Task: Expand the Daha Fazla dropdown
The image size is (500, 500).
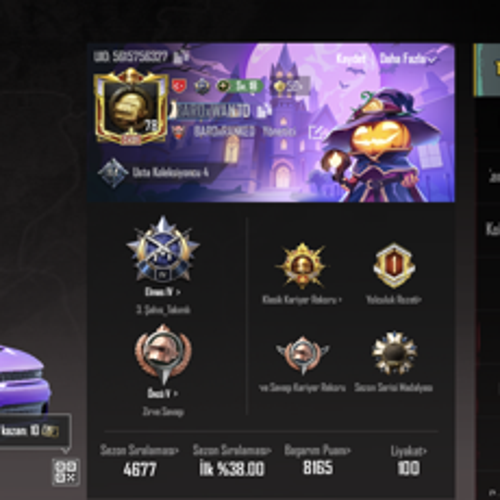Action: click(x=408, y=59)
